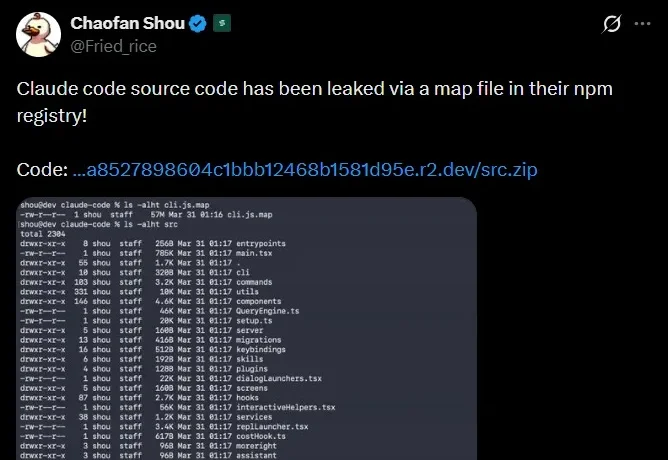
Task: Click the 'ls -alht cli.js.map' command line
Action: (115, 205)
